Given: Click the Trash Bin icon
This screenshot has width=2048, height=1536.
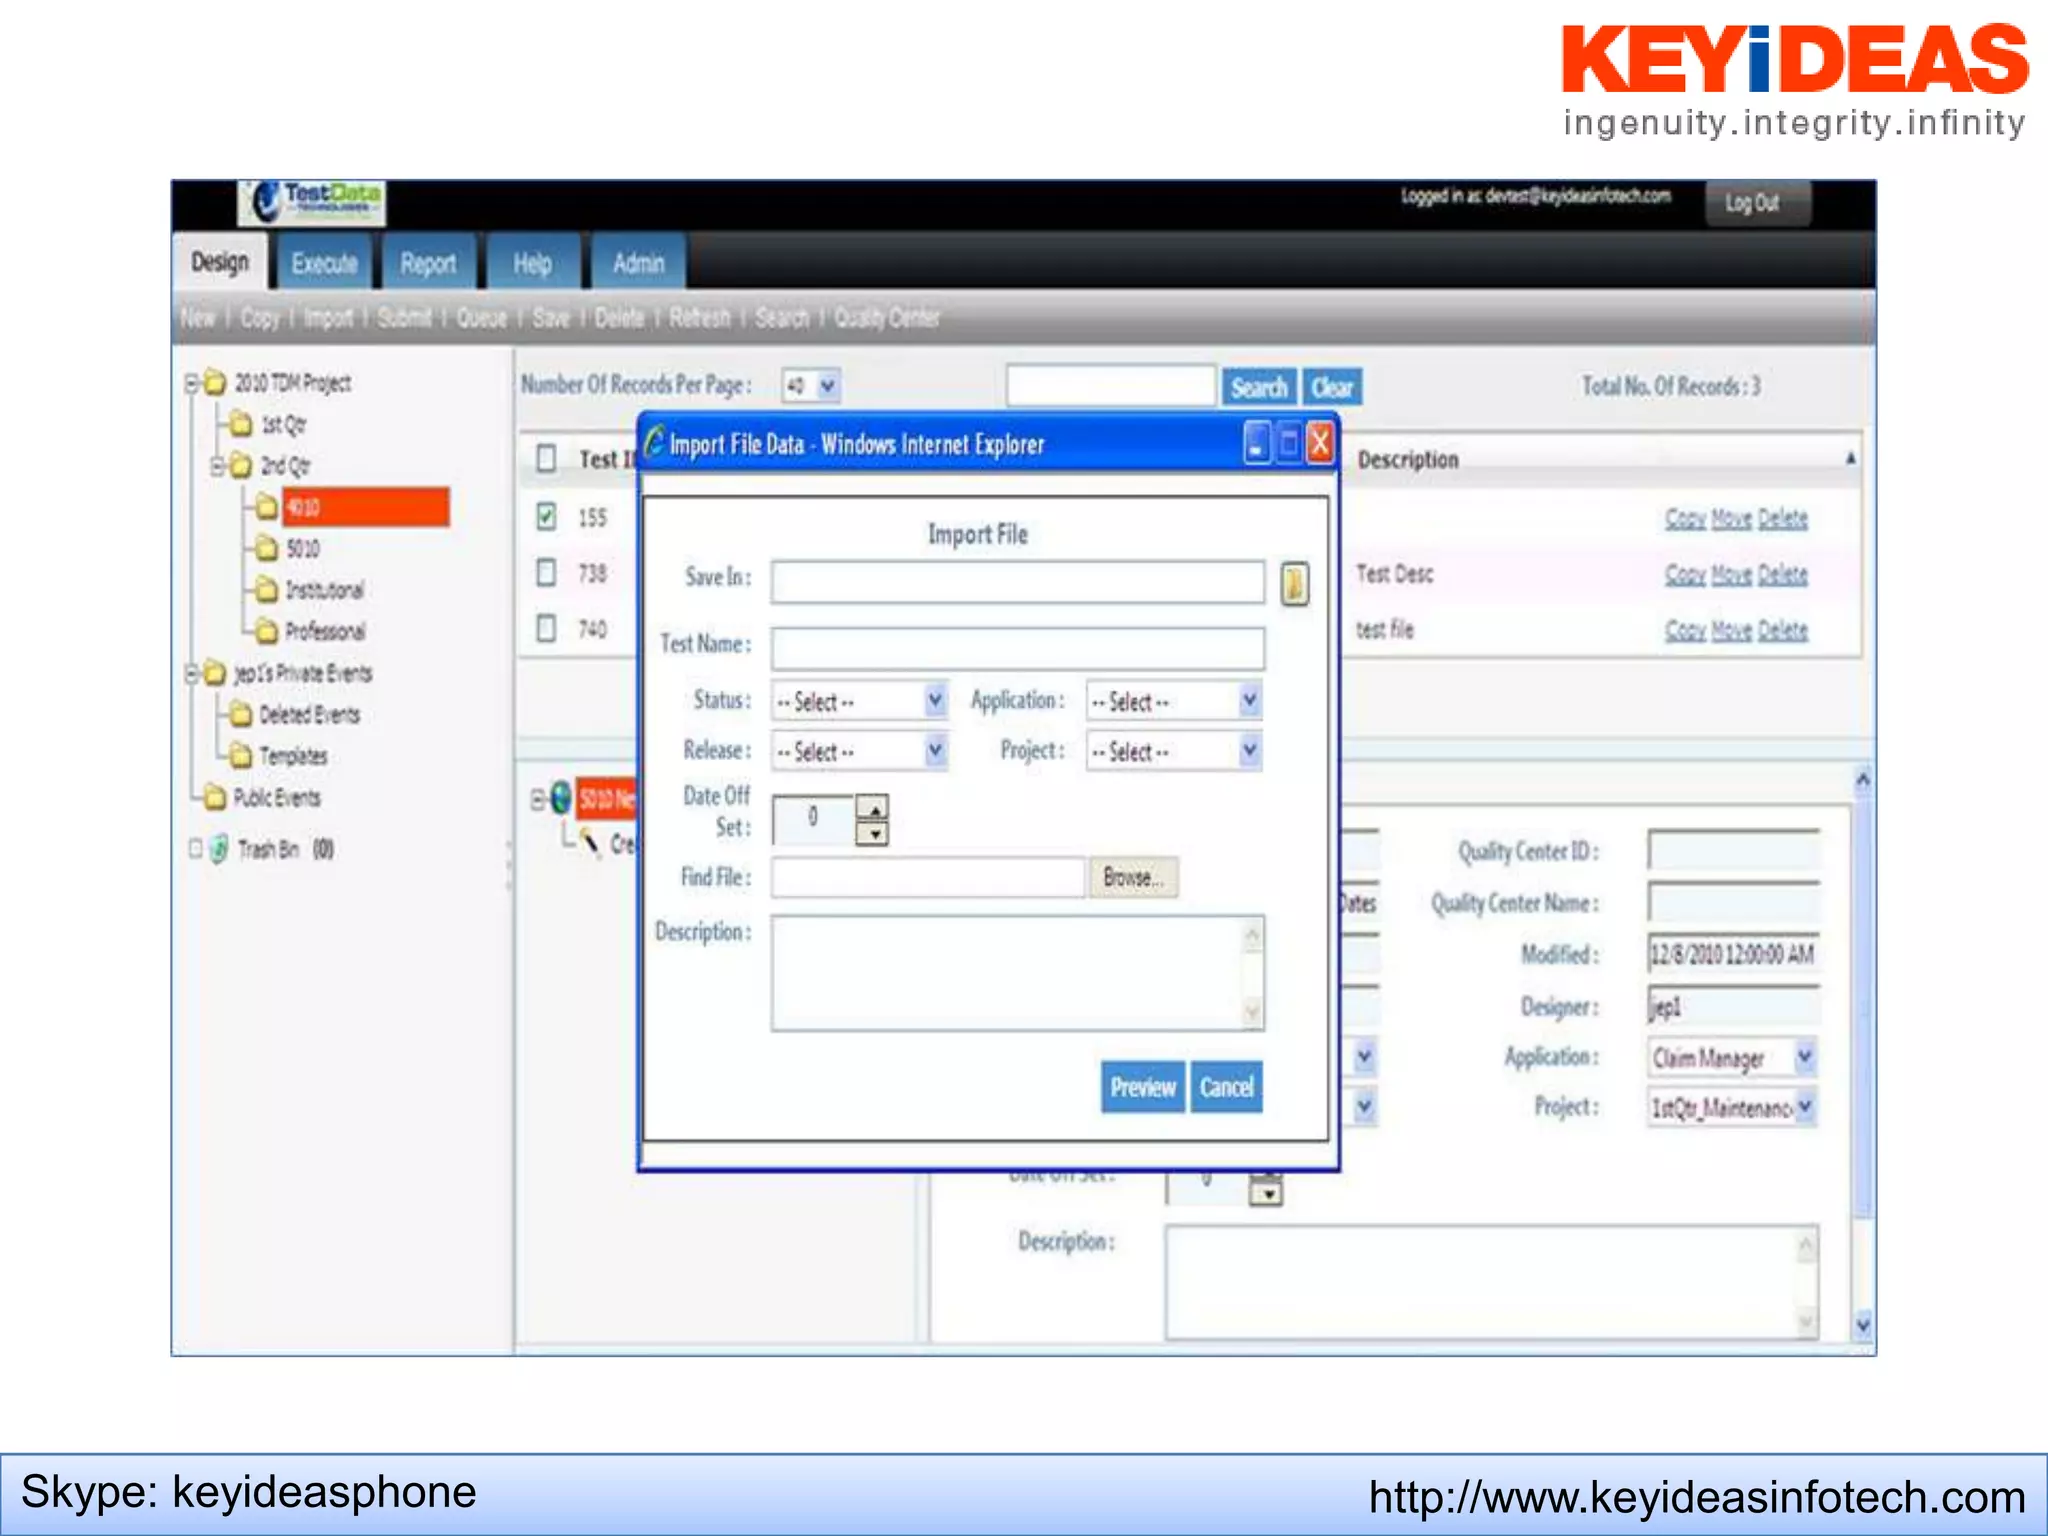Looking at the screenshot, I should 219,849.
